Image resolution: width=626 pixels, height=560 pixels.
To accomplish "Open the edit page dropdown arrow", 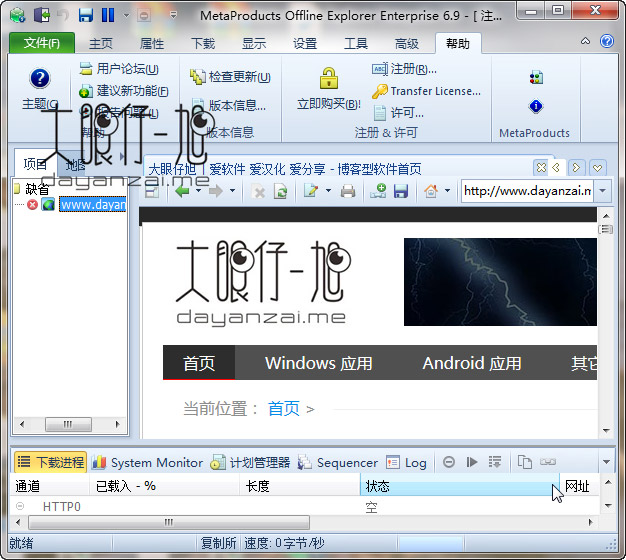I will [328, 191].
